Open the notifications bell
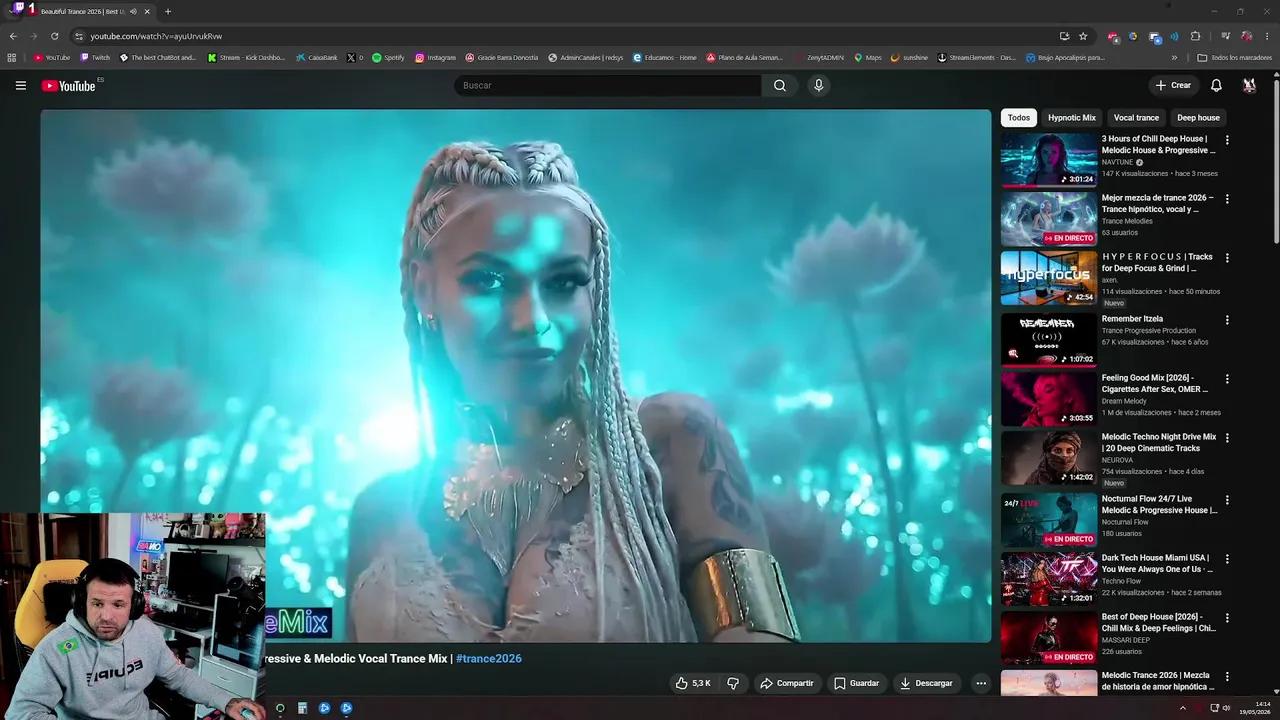The image size is (1280, 720). click(1216, 85)
